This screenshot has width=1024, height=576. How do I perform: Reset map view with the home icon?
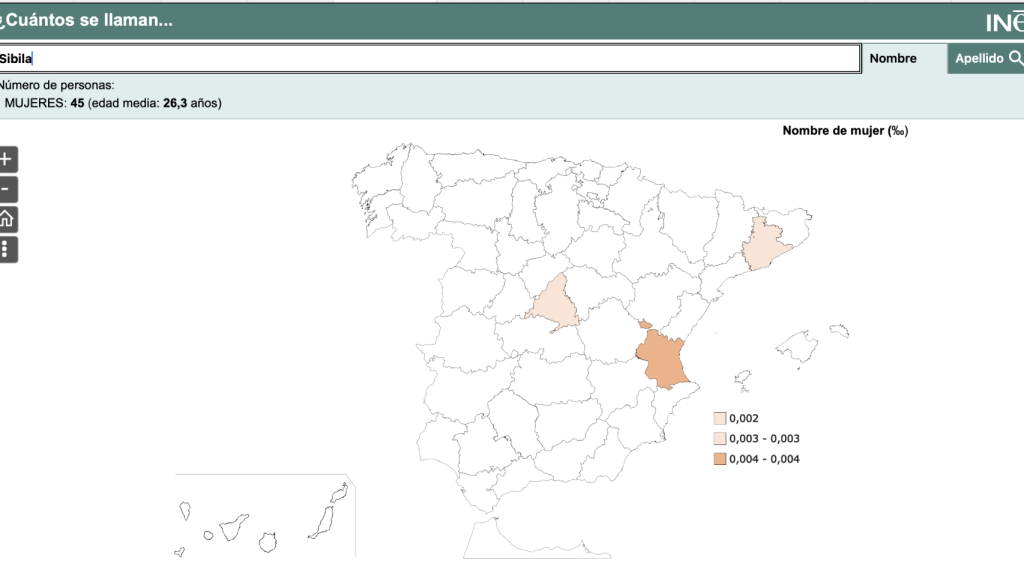pyautogui.click(x=7, y=219)
